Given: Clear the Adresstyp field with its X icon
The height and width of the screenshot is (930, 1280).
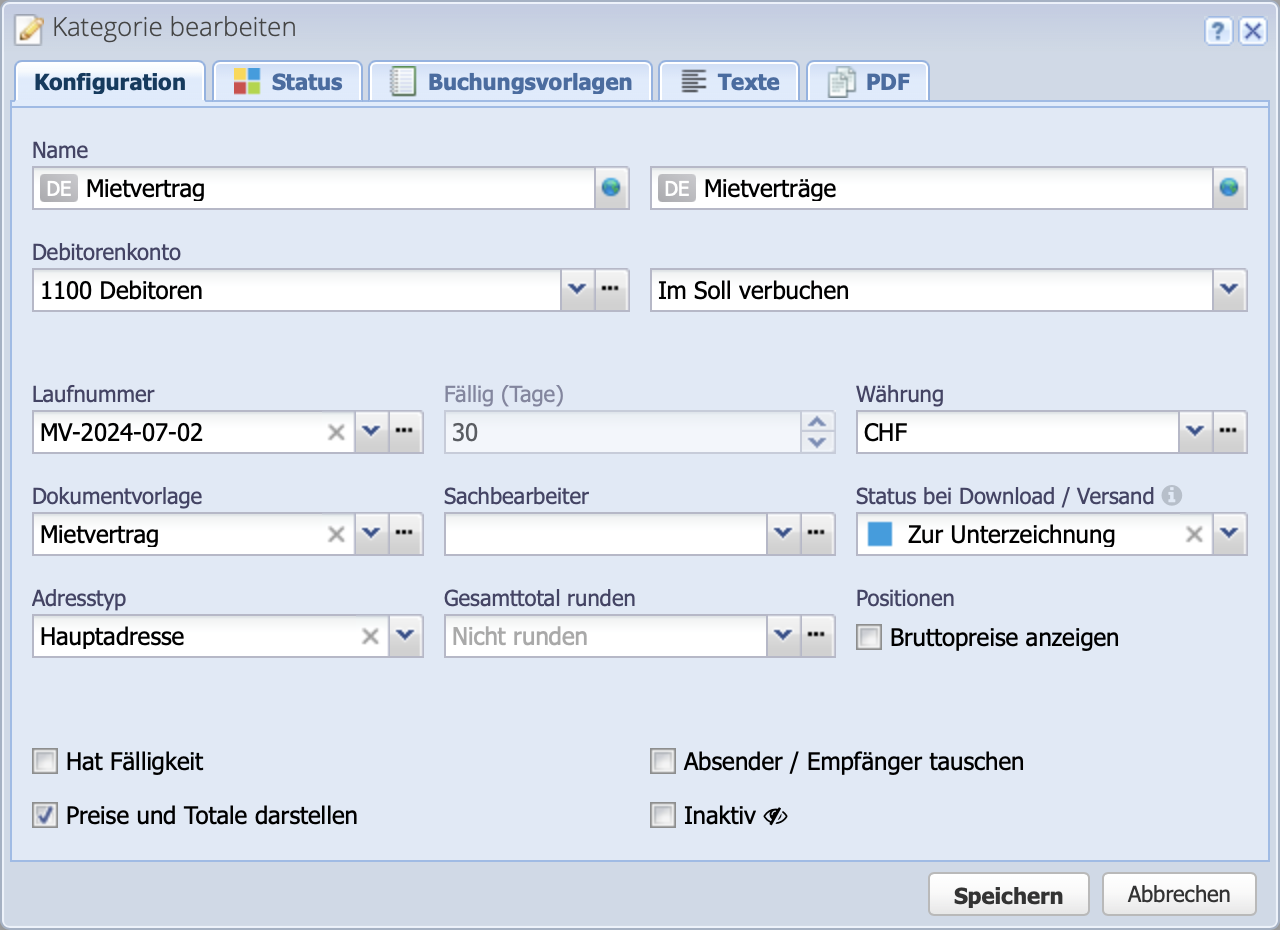Looking at the screenshot, I should [370, 636].
